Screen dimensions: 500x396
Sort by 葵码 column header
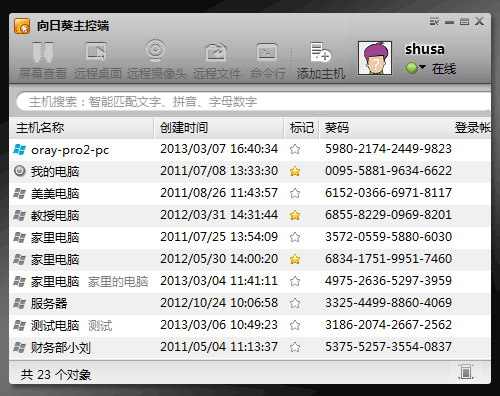point(337,128)
